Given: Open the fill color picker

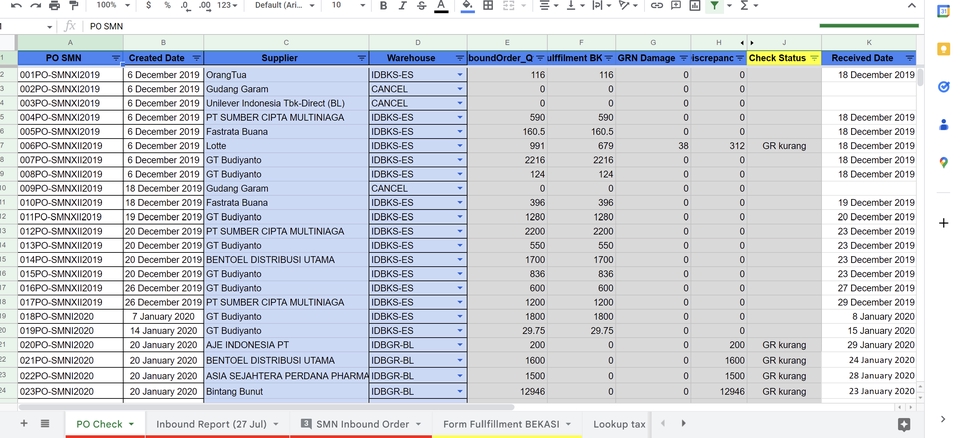Looking at the screenshot, I should pos(468,6).
